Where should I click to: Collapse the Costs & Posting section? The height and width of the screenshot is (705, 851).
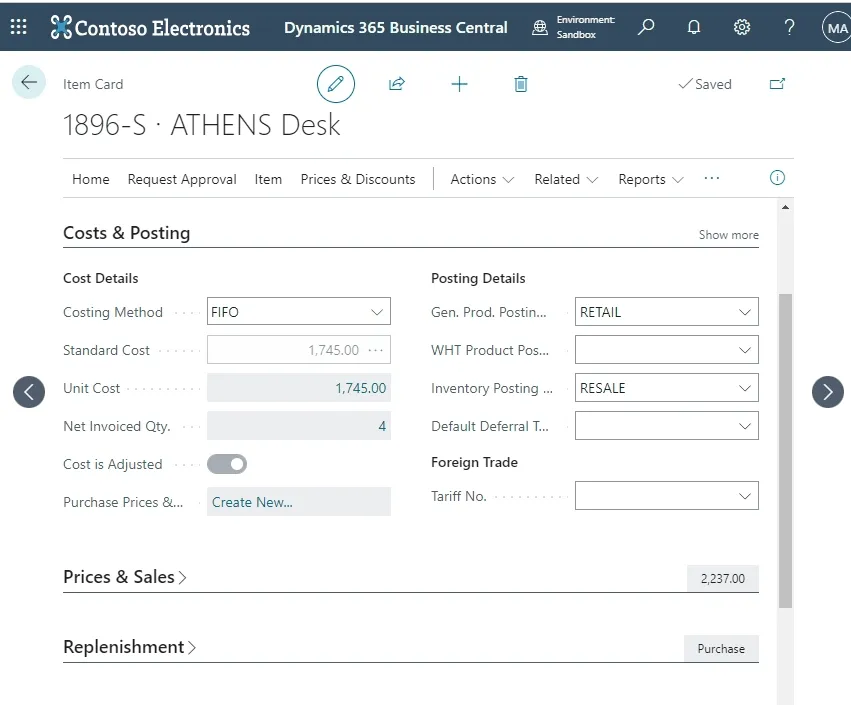(x=126, y=233)
